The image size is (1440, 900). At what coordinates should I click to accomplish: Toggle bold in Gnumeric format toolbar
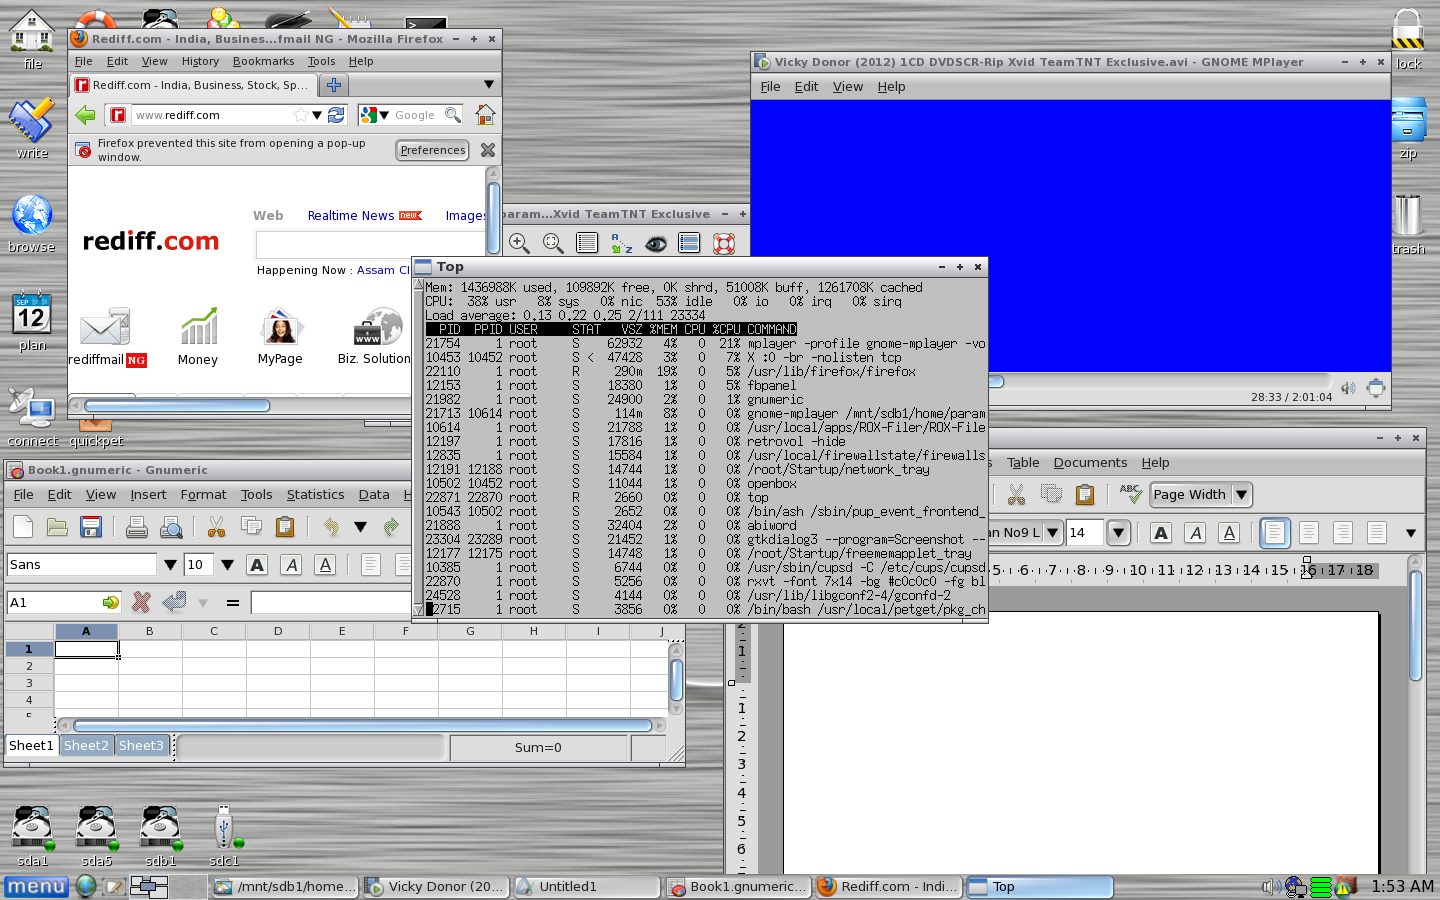(x=257, y=565)
